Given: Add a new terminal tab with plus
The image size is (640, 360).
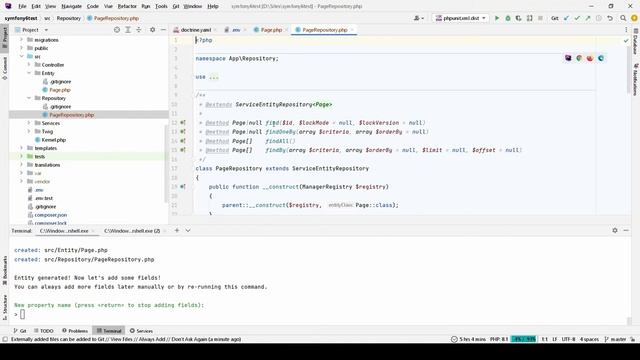Looking at the screenshot, I should pos(177,230).
